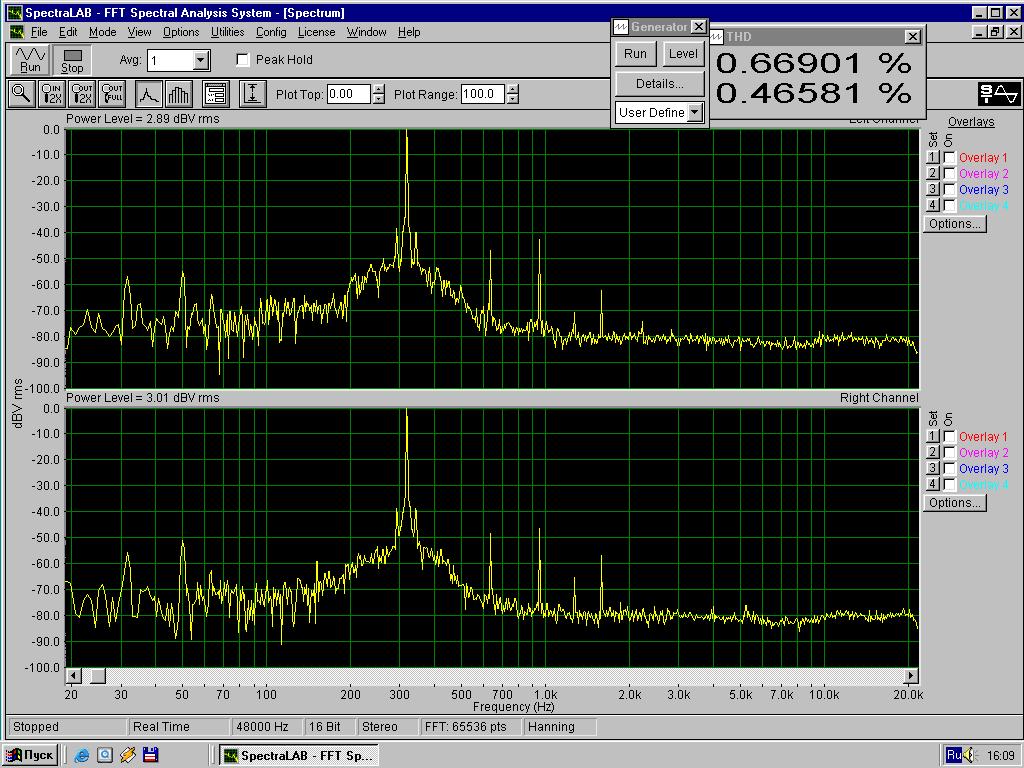Screen dimensions: 1024x768
Task: Select the magnifier zoom tool
Action: (x=20, y=94)
